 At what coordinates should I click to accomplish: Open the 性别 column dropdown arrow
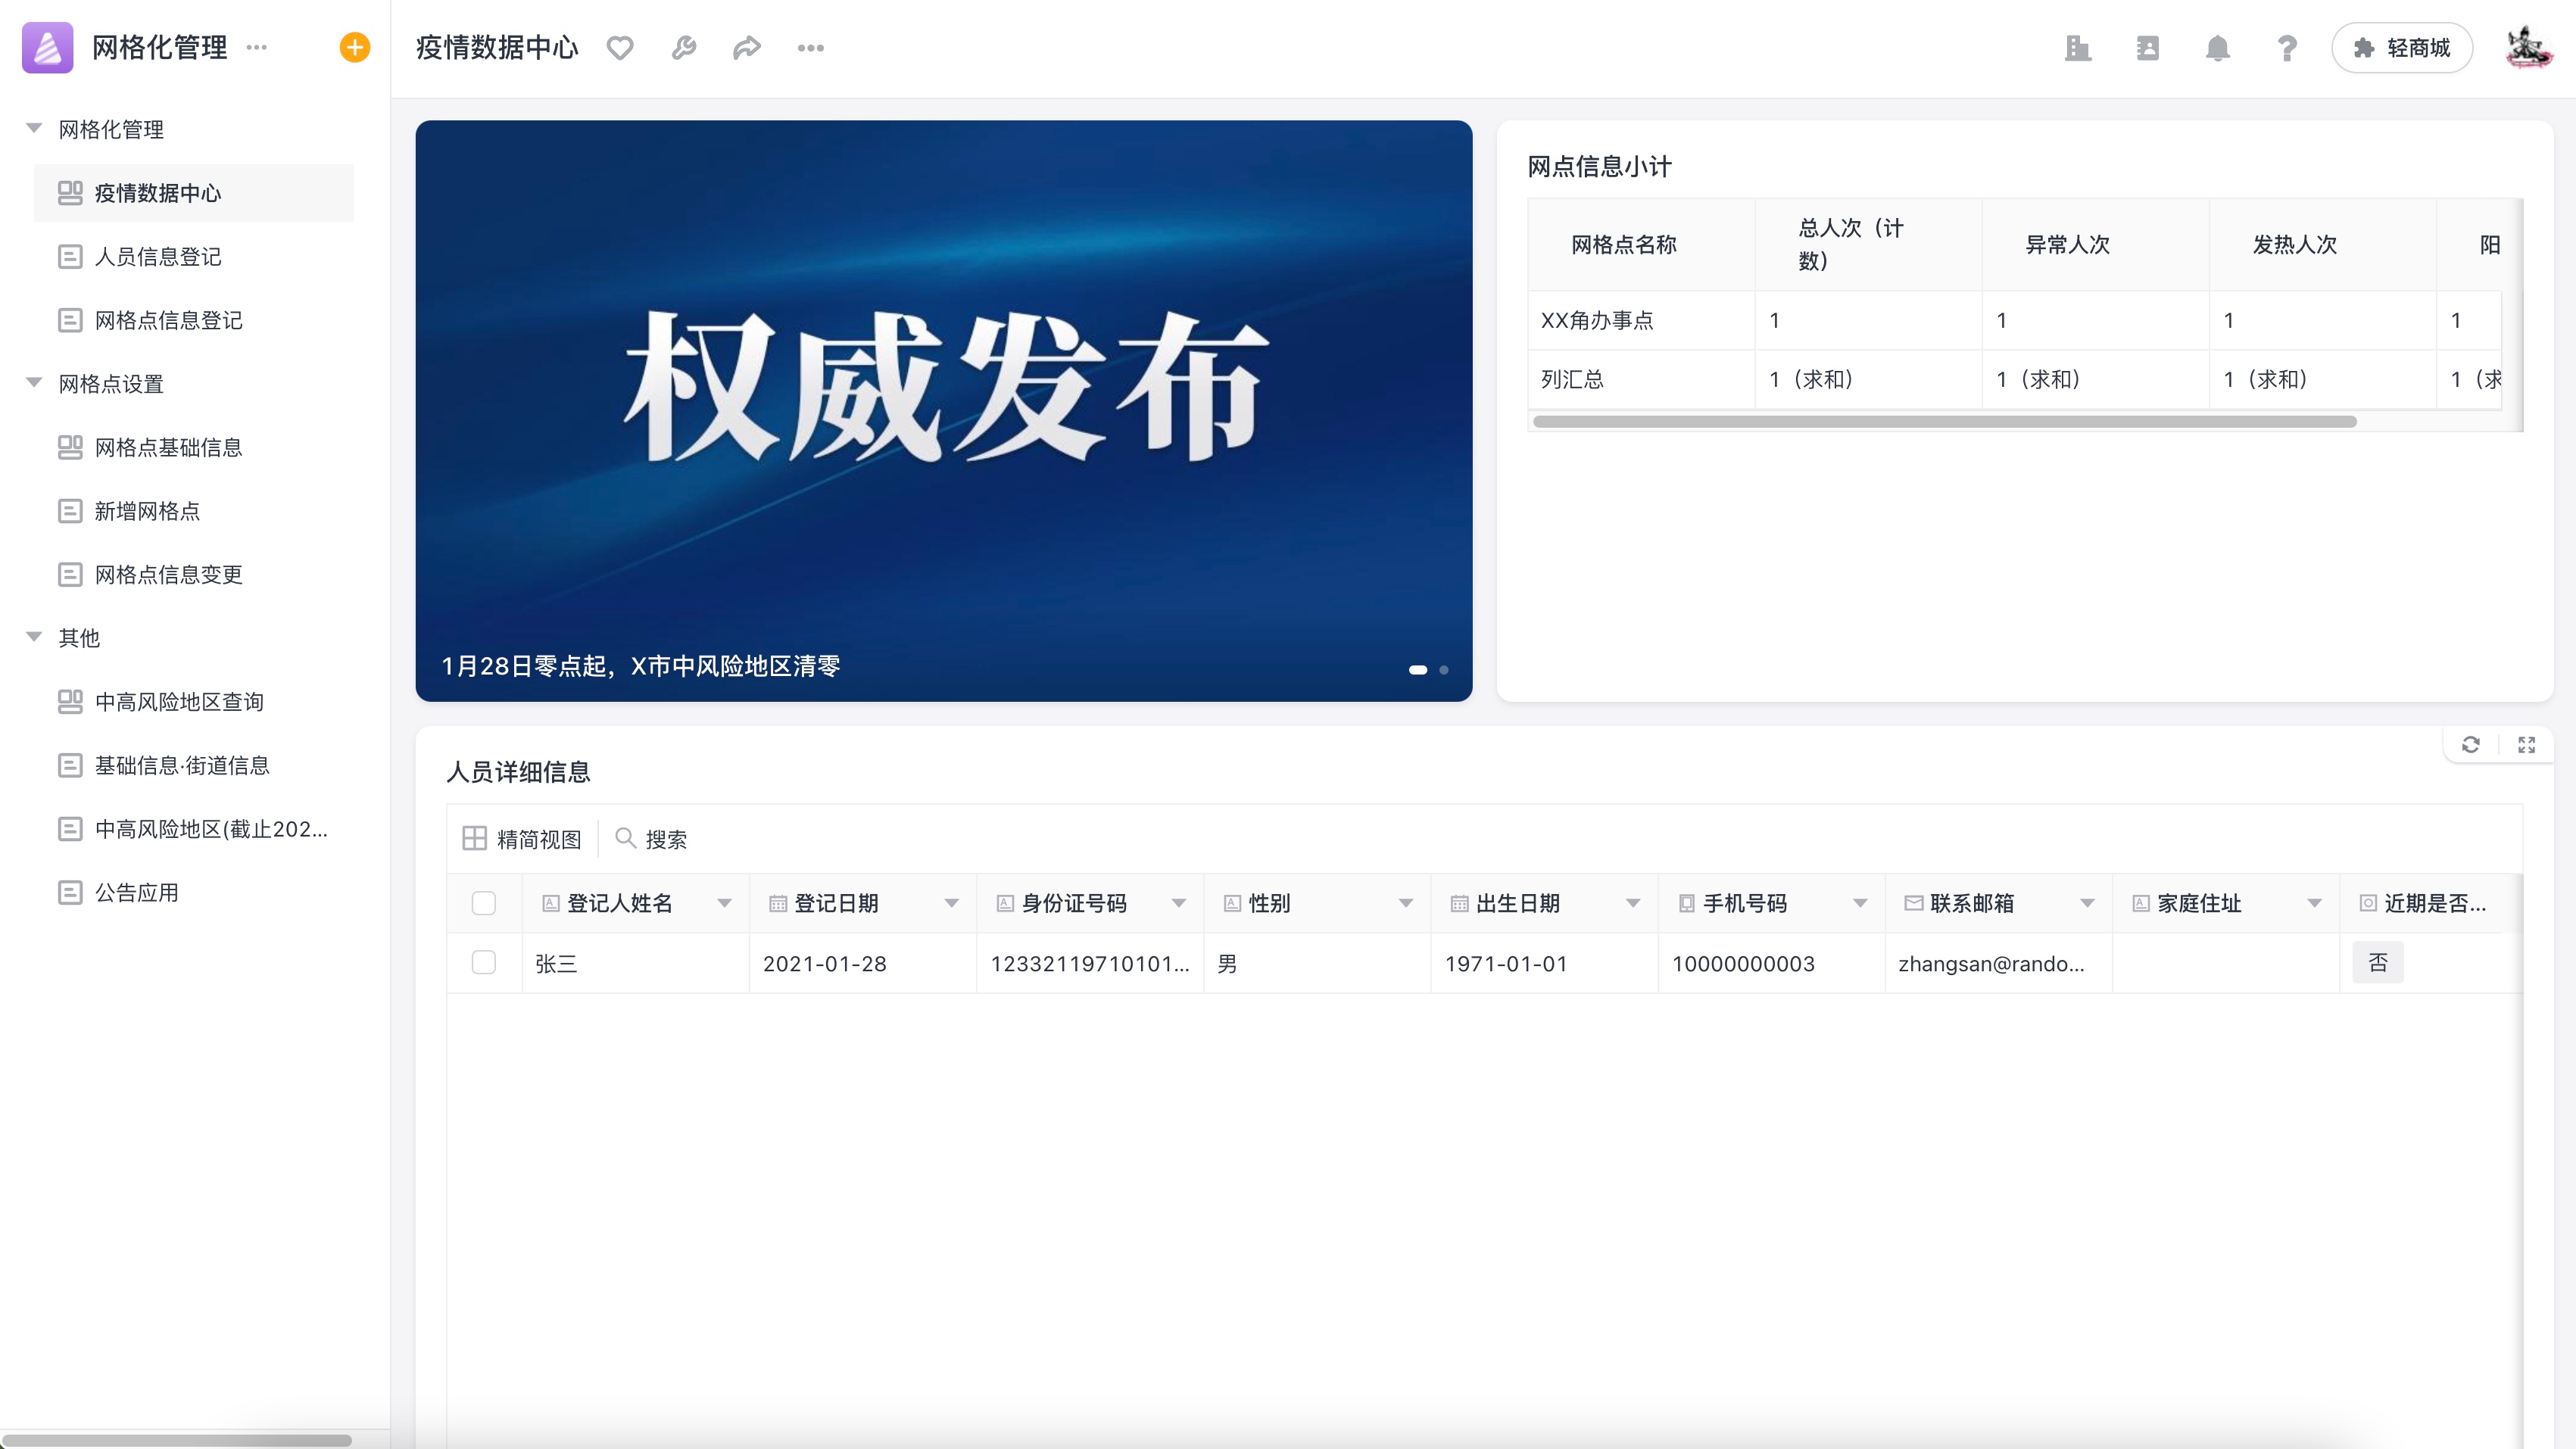(x=1405, y=903)
